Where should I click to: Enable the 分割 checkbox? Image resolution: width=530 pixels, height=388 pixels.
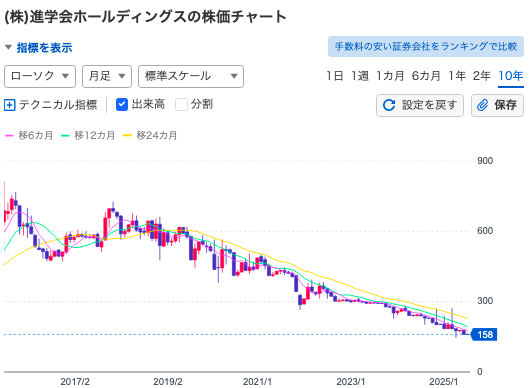tap(181, 104)
